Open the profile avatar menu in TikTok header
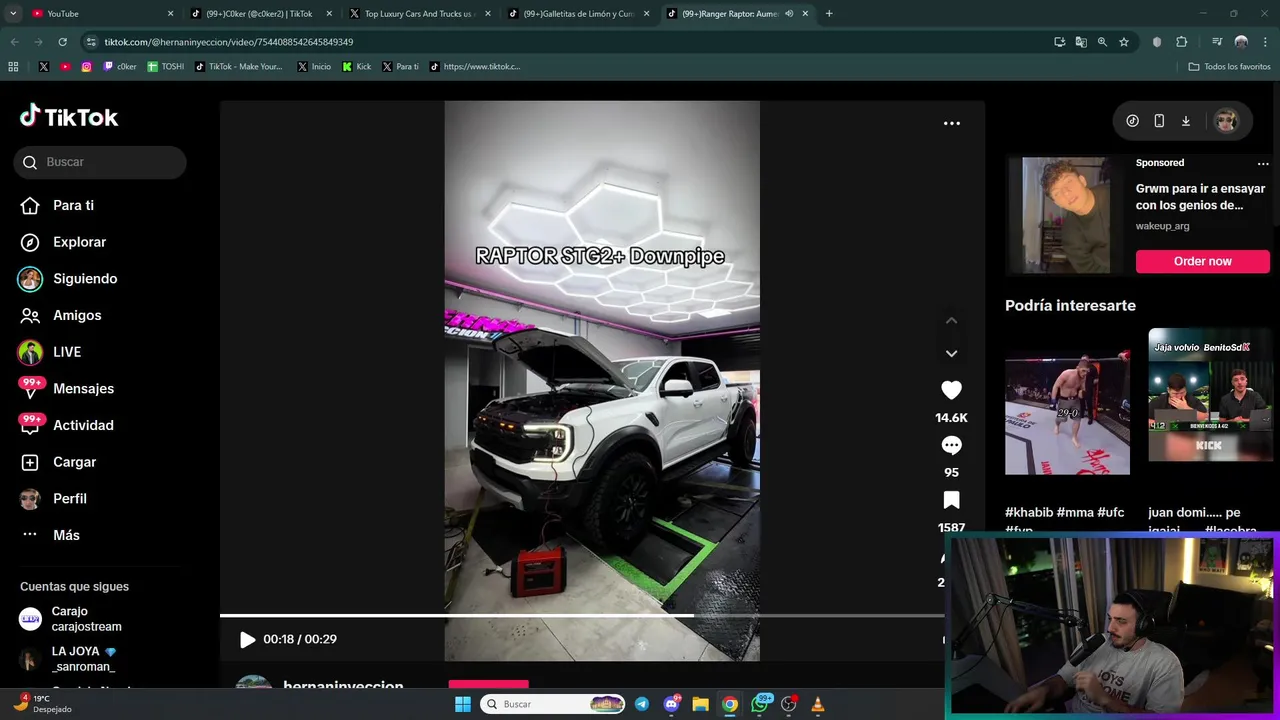 click(x=1226, y=121)
